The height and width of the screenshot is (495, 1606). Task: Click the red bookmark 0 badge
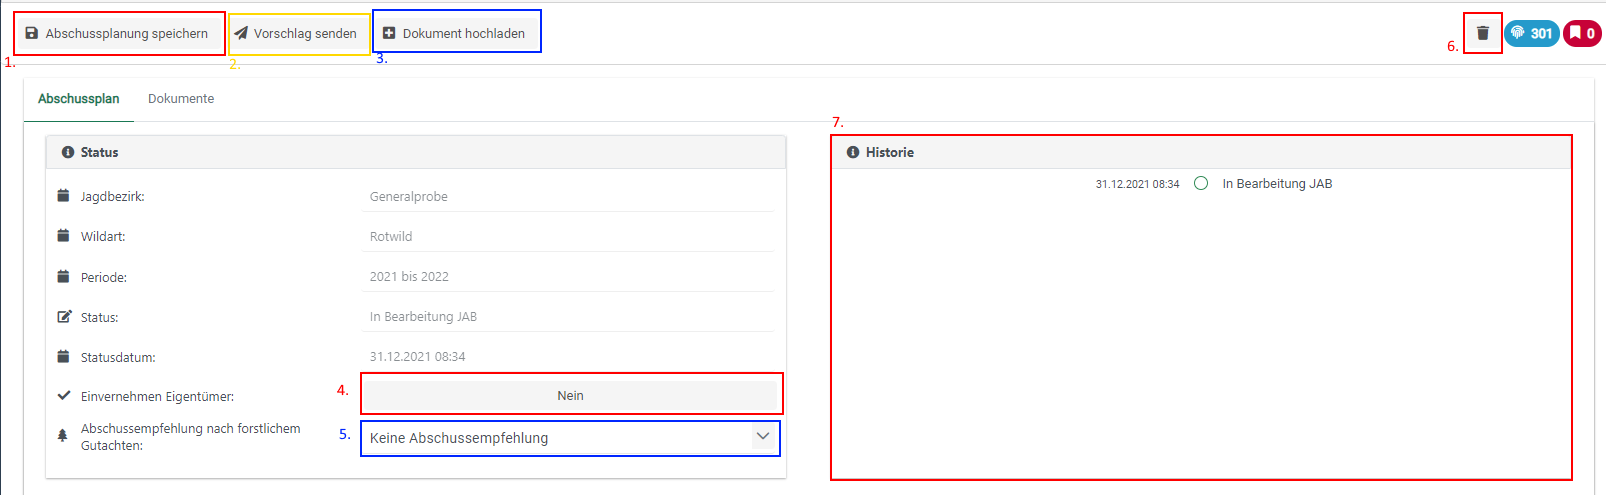click(x=1582, y=33)
